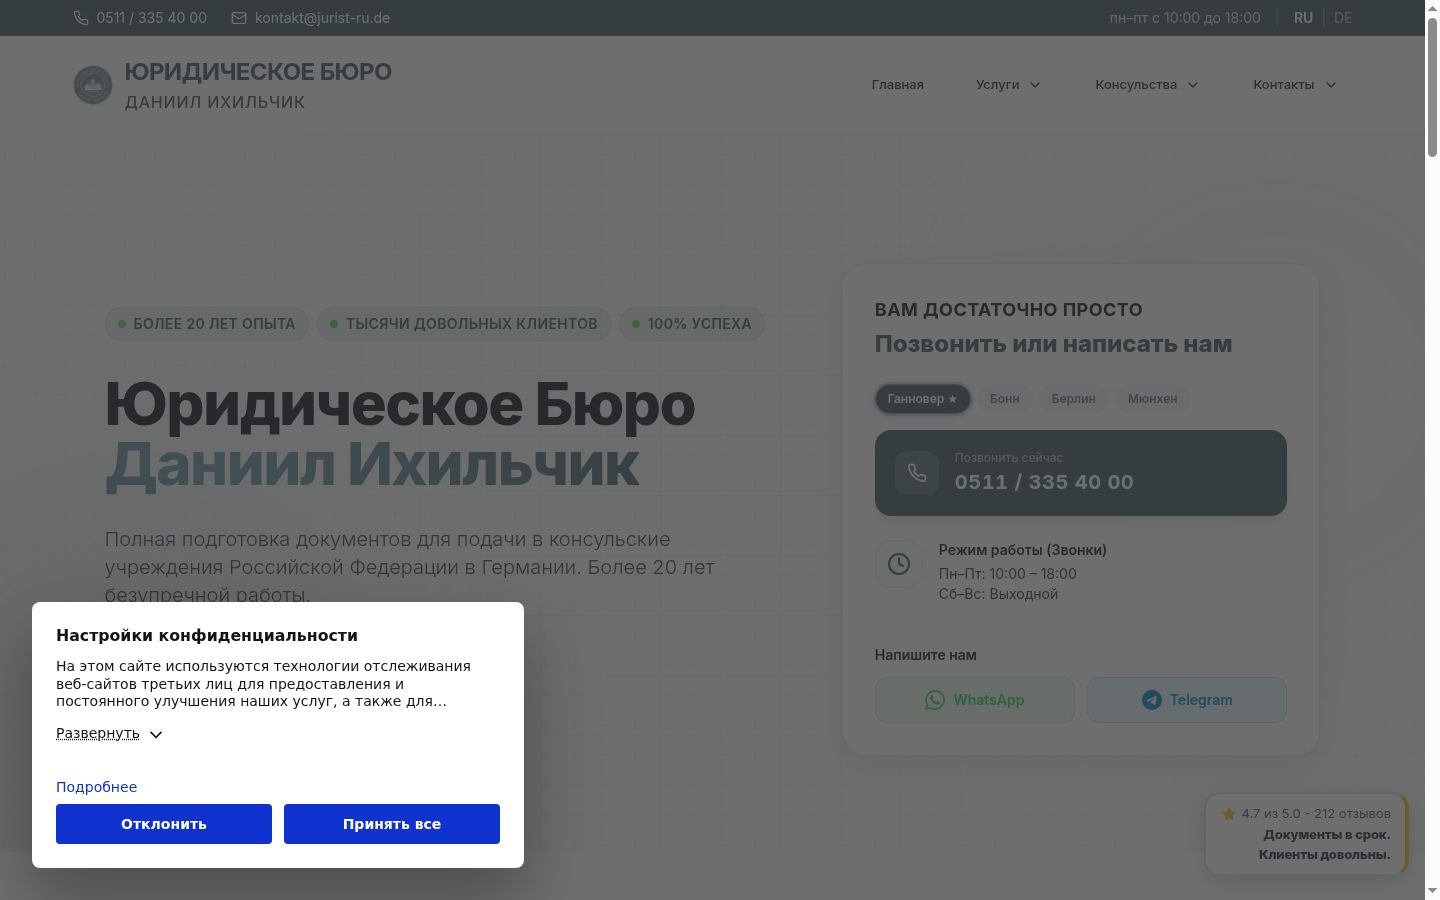Open Telegram chat button
Viewport: 1440px width, 900px height.
[x=1187, y=700]
